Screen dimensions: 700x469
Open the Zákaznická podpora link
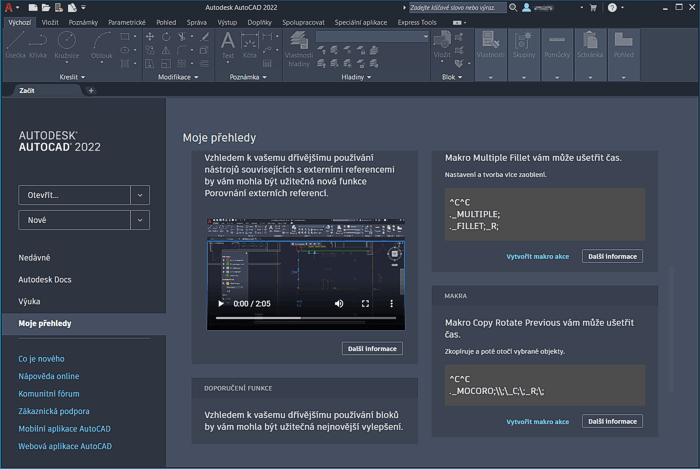click(x=54, y=411)
